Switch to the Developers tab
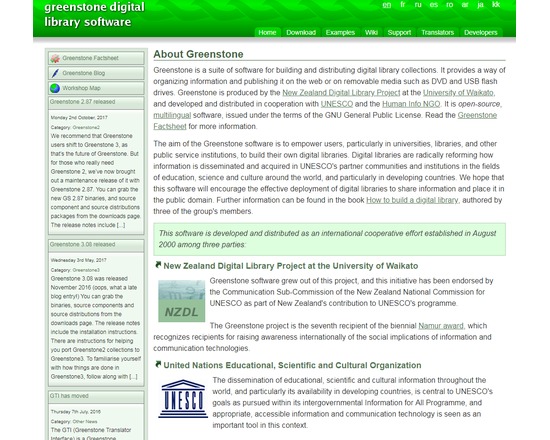 [481, 32]
